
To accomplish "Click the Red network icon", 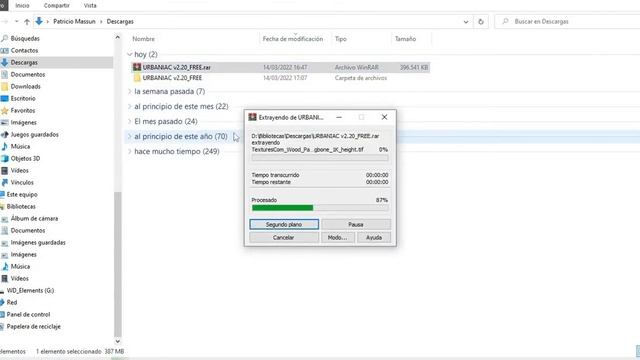I will tap(2, 302).
